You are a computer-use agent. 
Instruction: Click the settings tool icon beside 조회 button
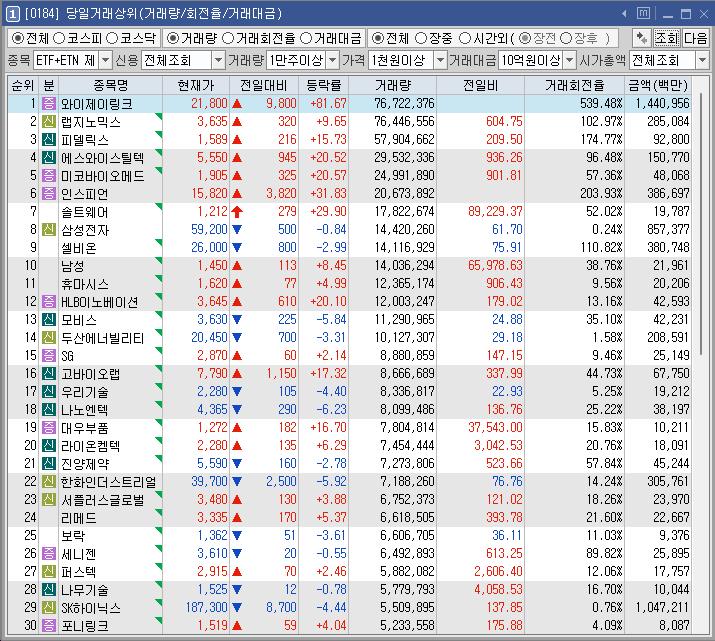pyautogui.click(x=642, y=38)
